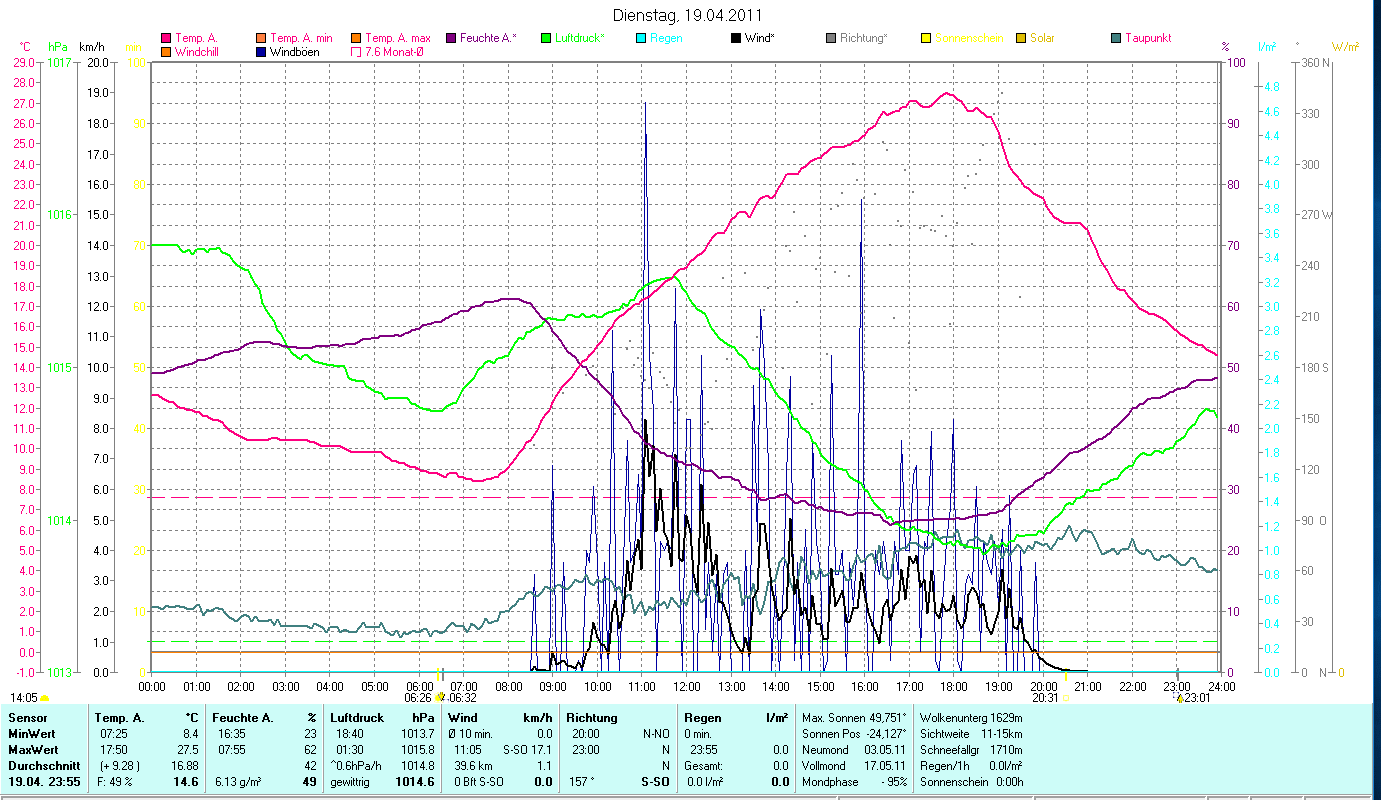Click the orange Windchill legend square
The width and height of the screenshot is (1381, 800).
(166, 52)
